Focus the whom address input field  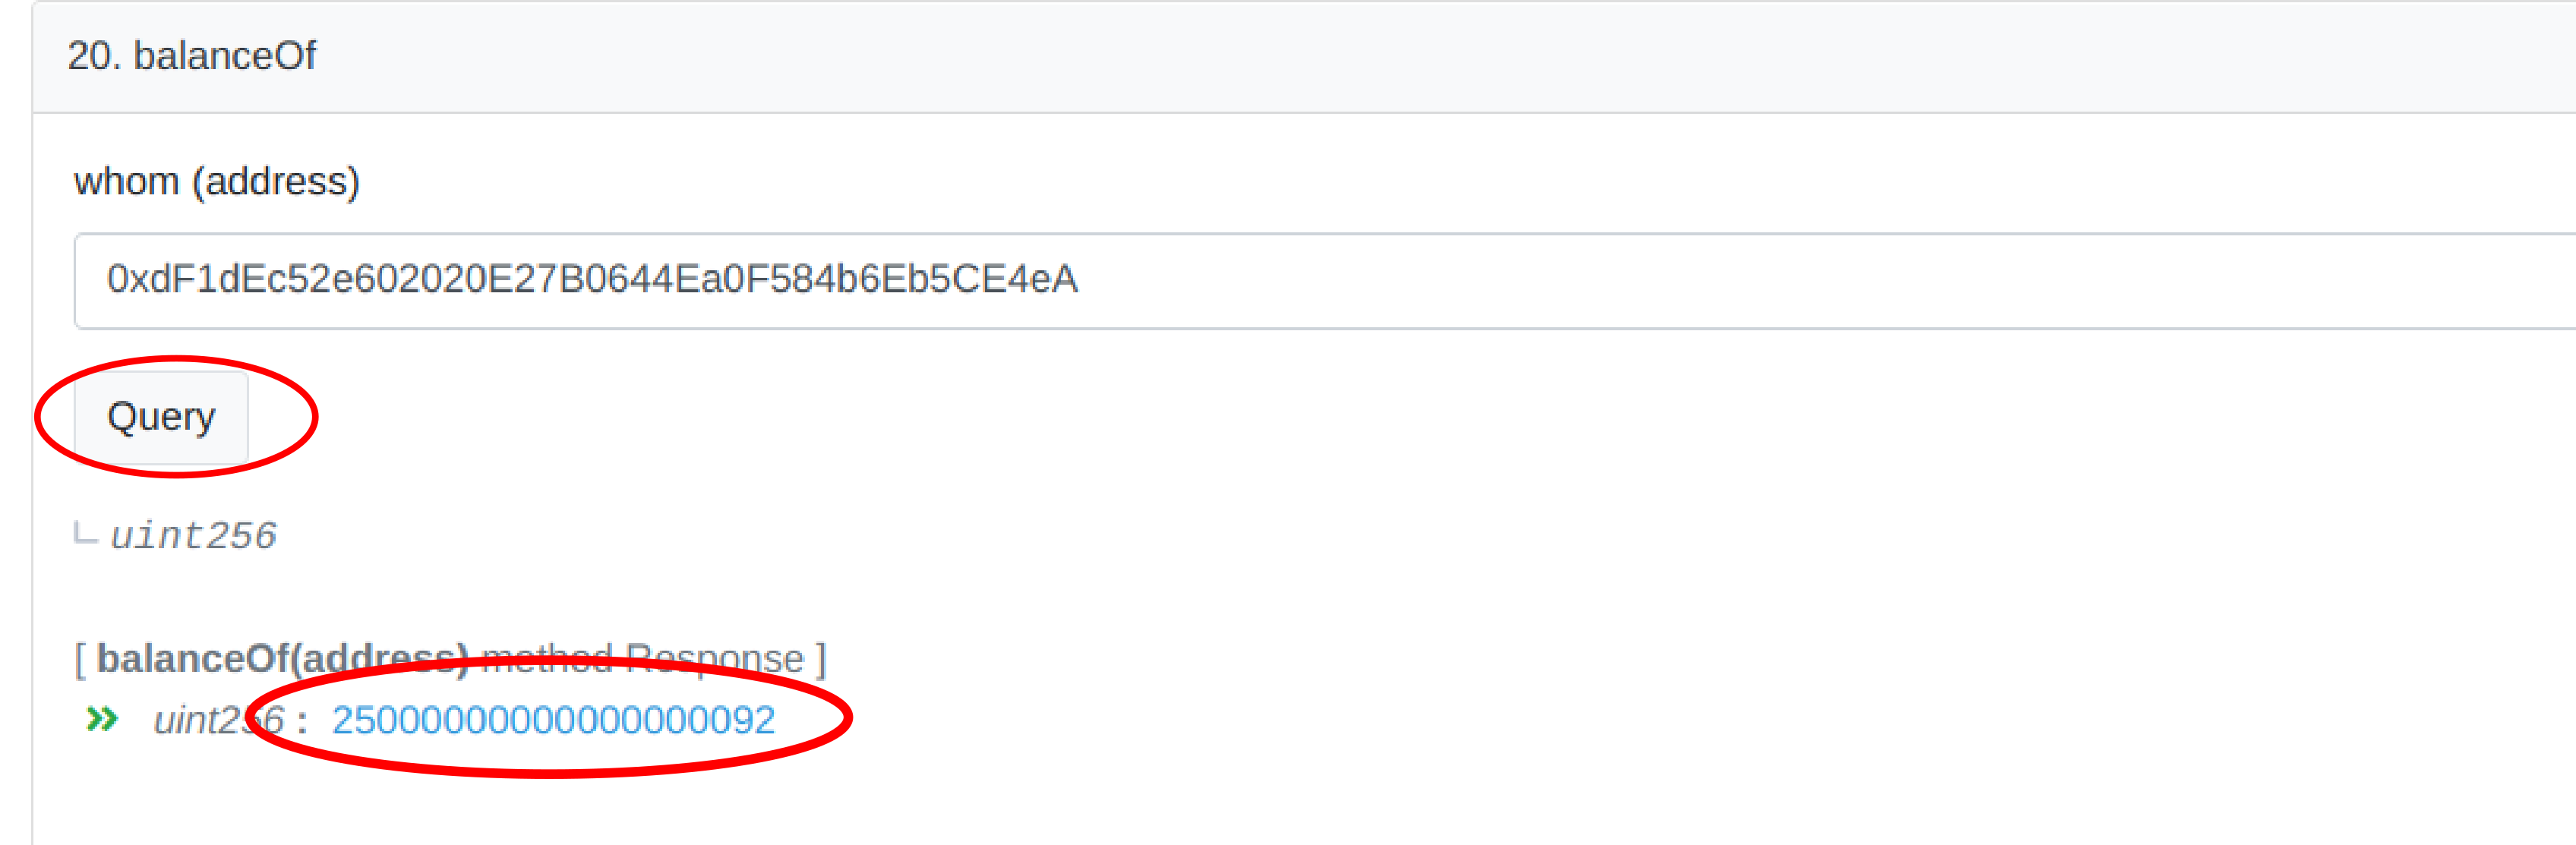[1300, 280]
